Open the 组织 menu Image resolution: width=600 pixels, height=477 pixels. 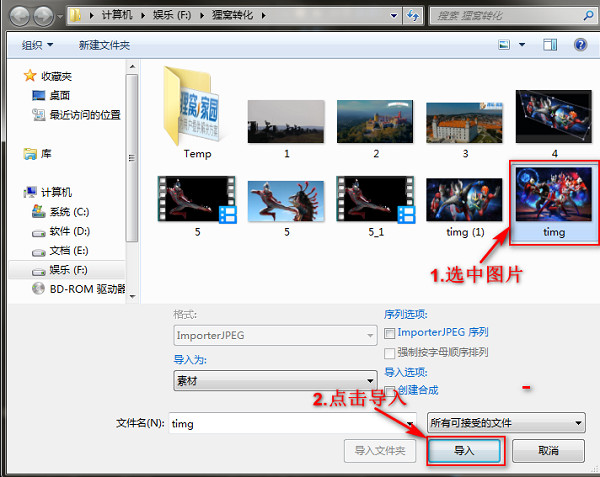(x=37, y=45)
